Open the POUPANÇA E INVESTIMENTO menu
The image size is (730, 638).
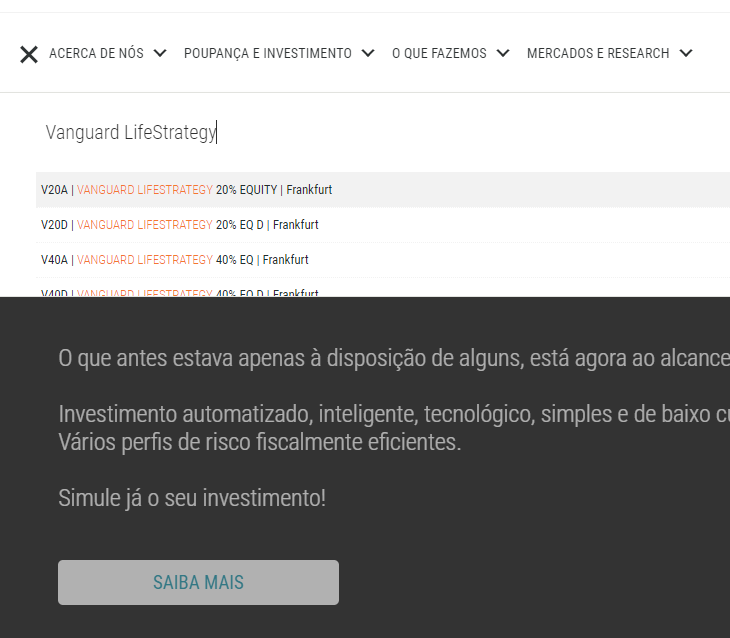[267, 54]
